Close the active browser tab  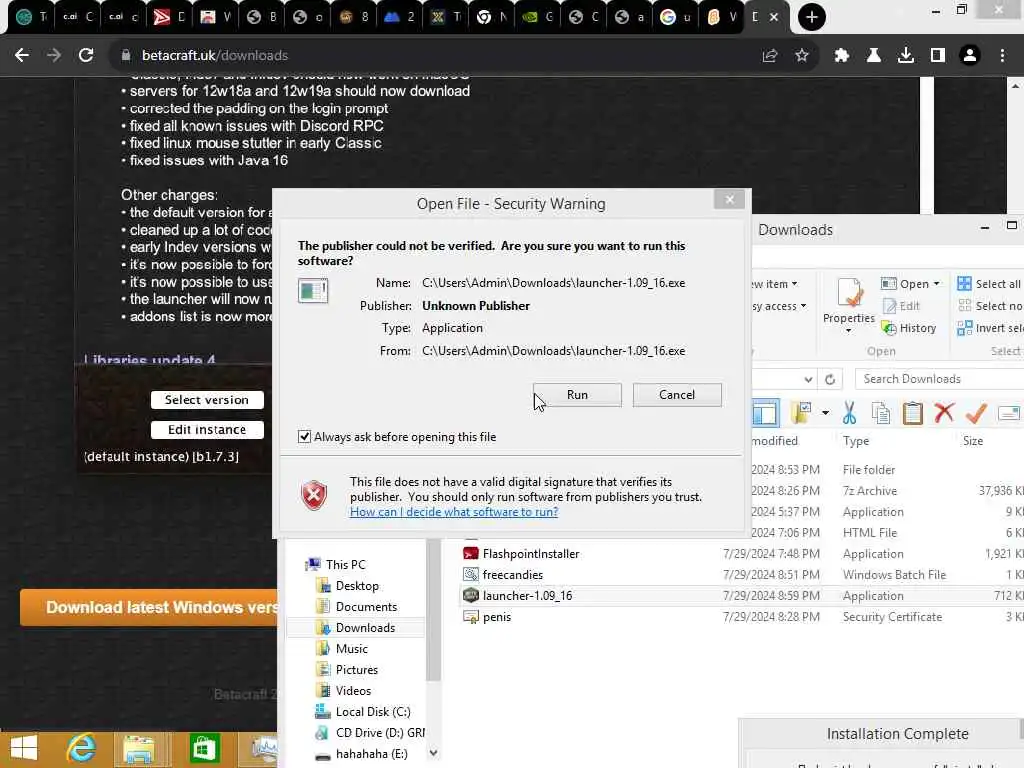point(774,17)
